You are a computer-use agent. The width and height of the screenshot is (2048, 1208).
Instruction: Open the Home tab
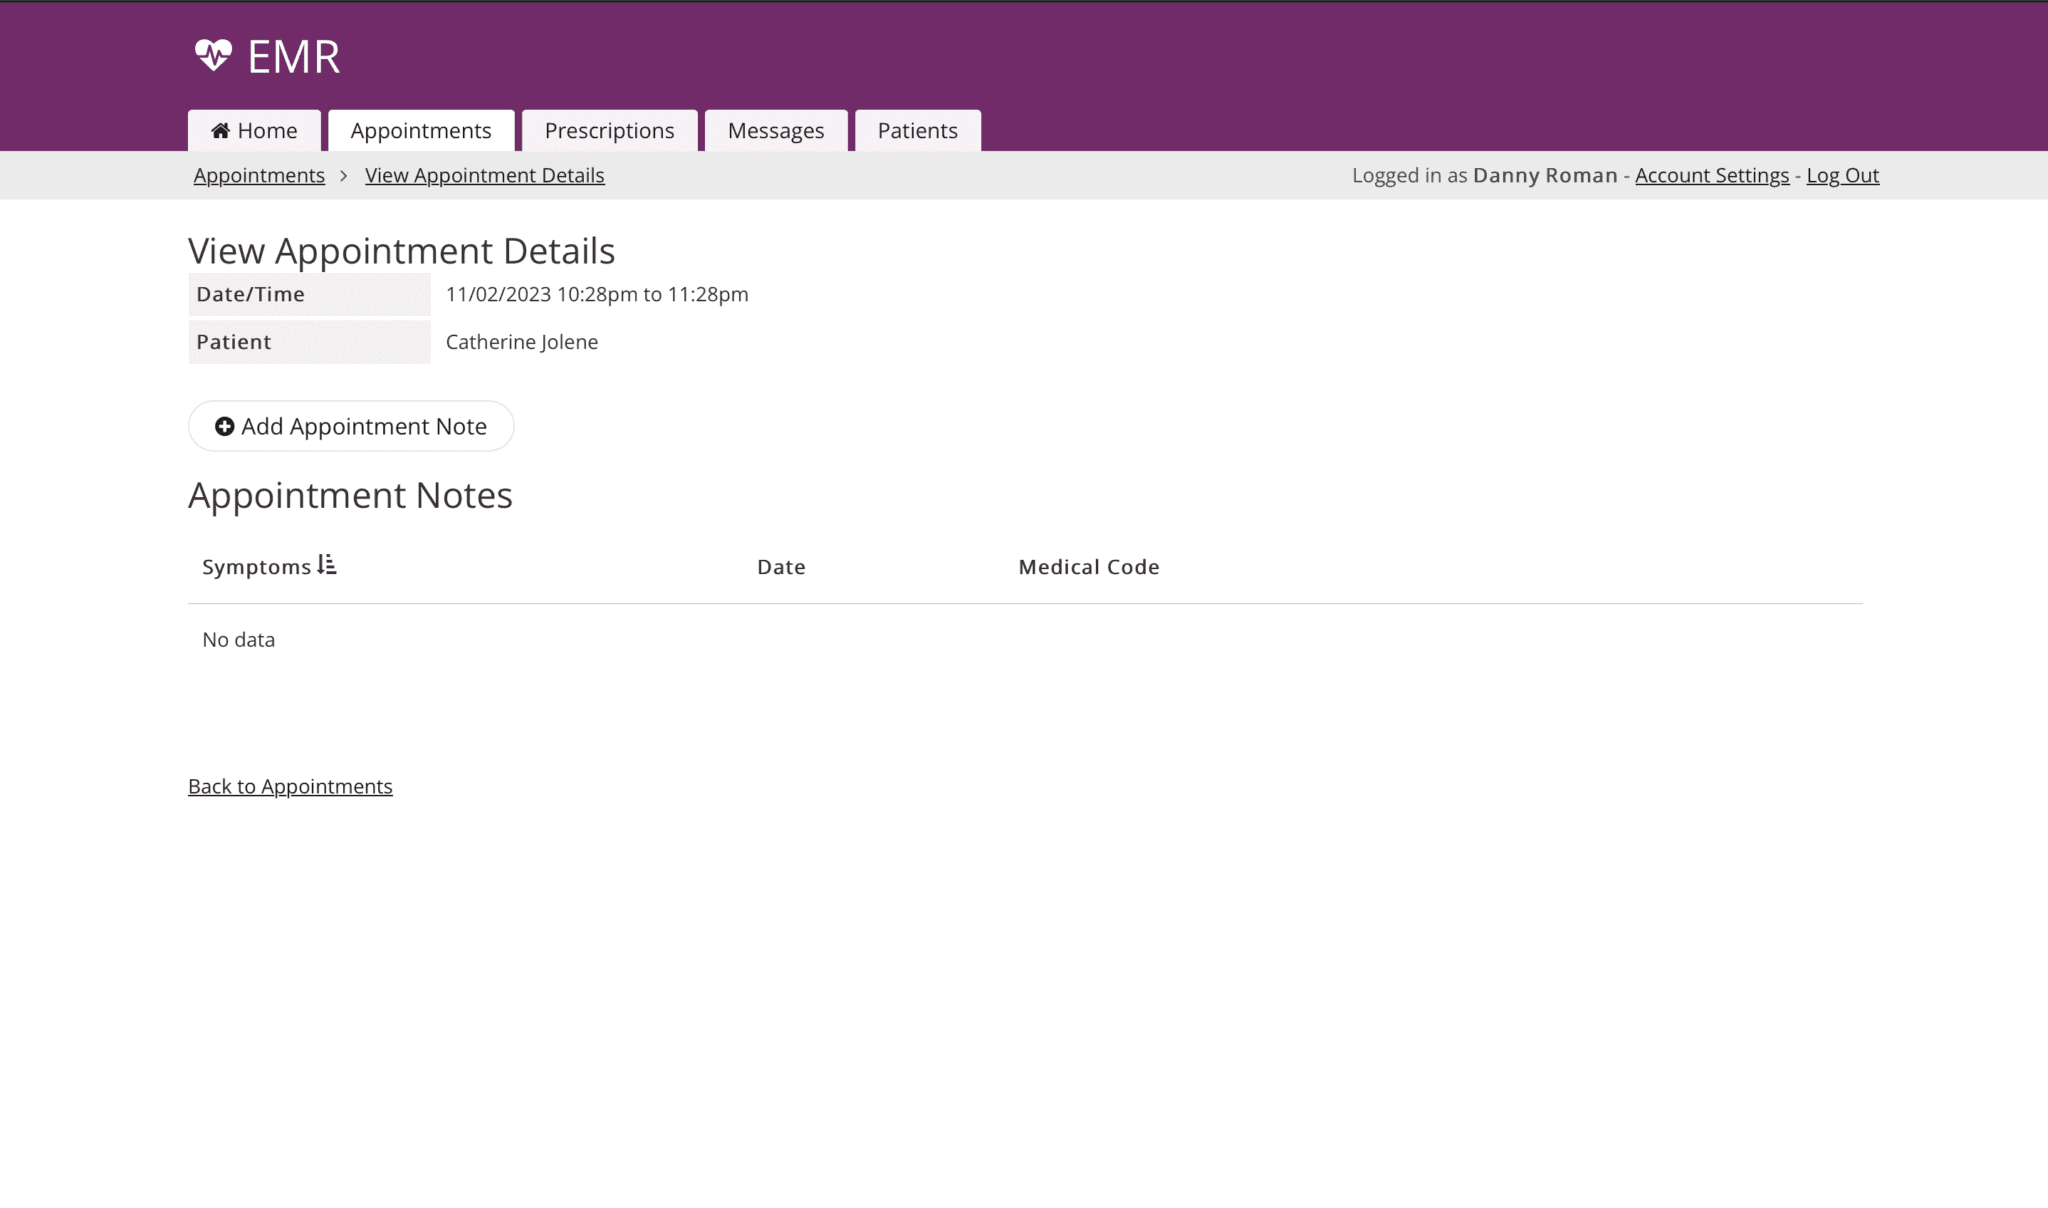pyautogui.click(x=253, y=130)
